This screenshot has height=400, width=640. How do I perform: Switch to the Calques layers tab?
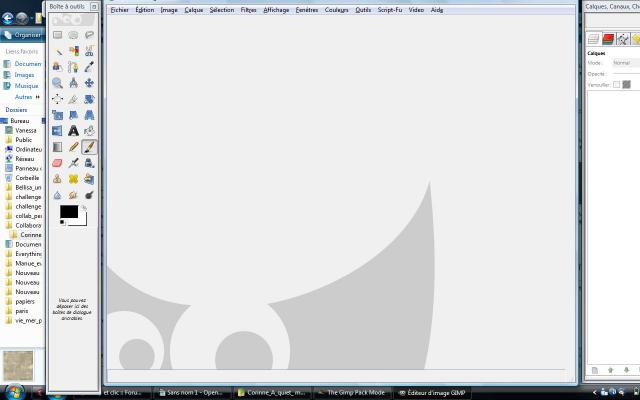[x=593, y=39]
